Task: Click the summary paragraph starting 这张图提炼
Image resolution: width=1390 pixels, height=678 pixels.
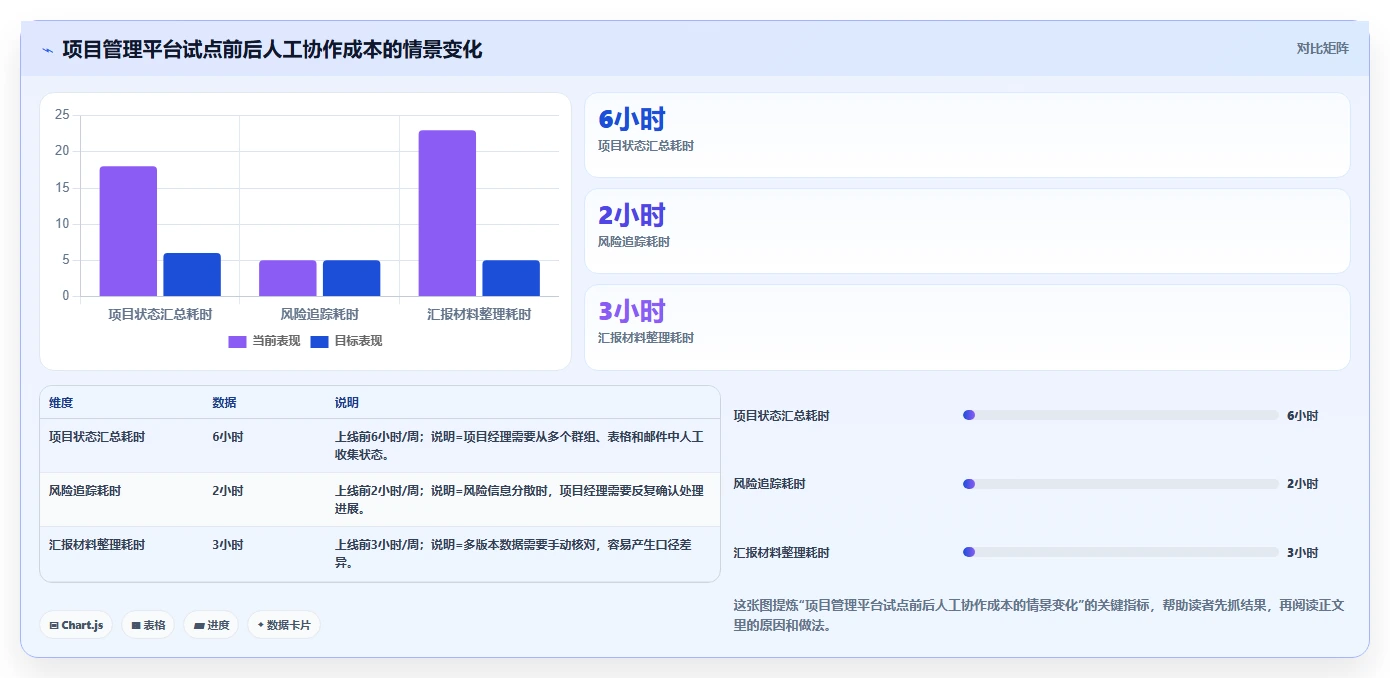Action: pos(1041,615)
